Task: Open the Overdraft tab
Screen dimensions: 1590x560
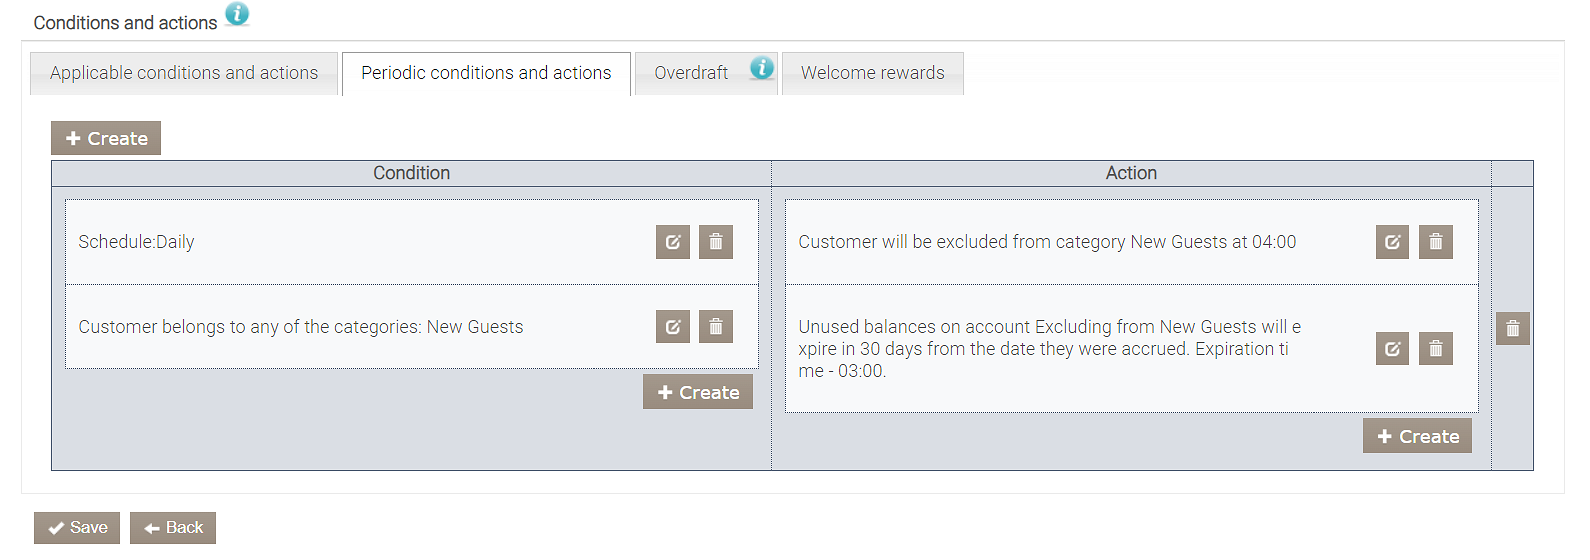Action: (x=691, y=73)
